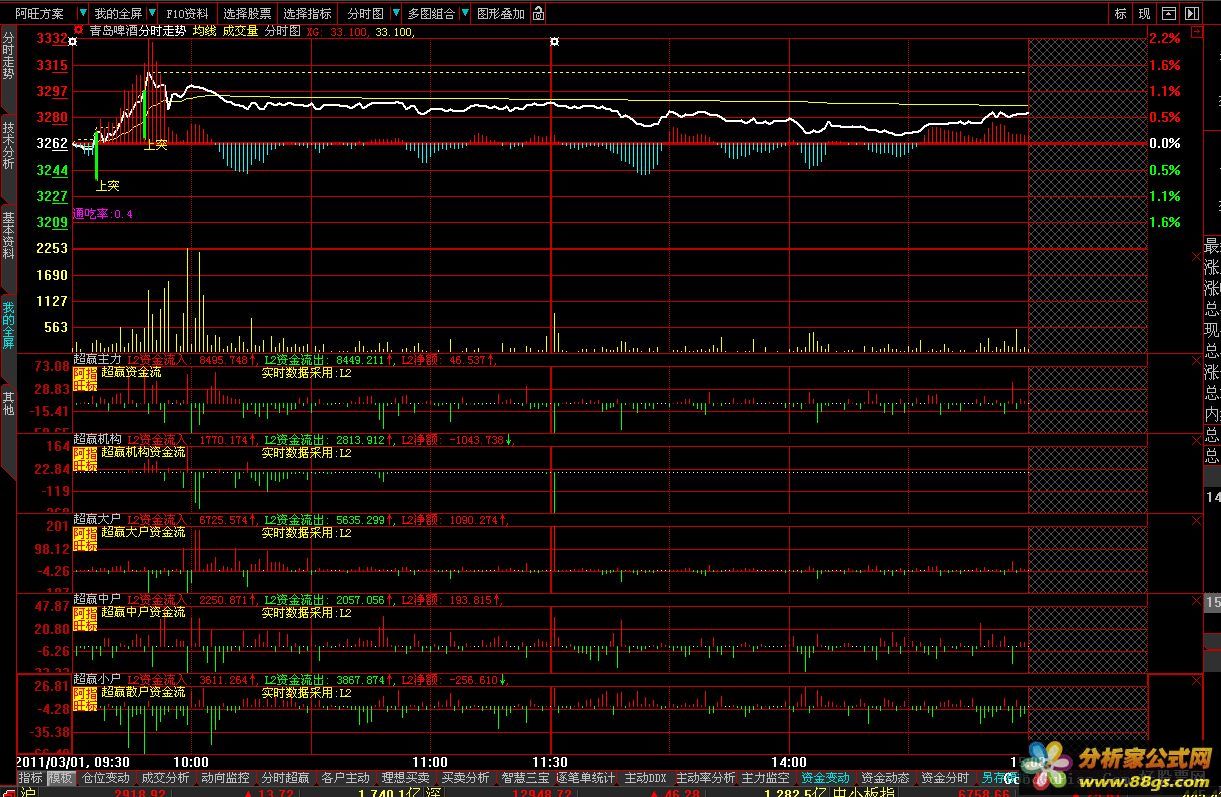Image resolution: width=1221 pixels, height=797 pixels.
Task: Click the 多图组合 toolbar button
Action: [x=431, y=14]
